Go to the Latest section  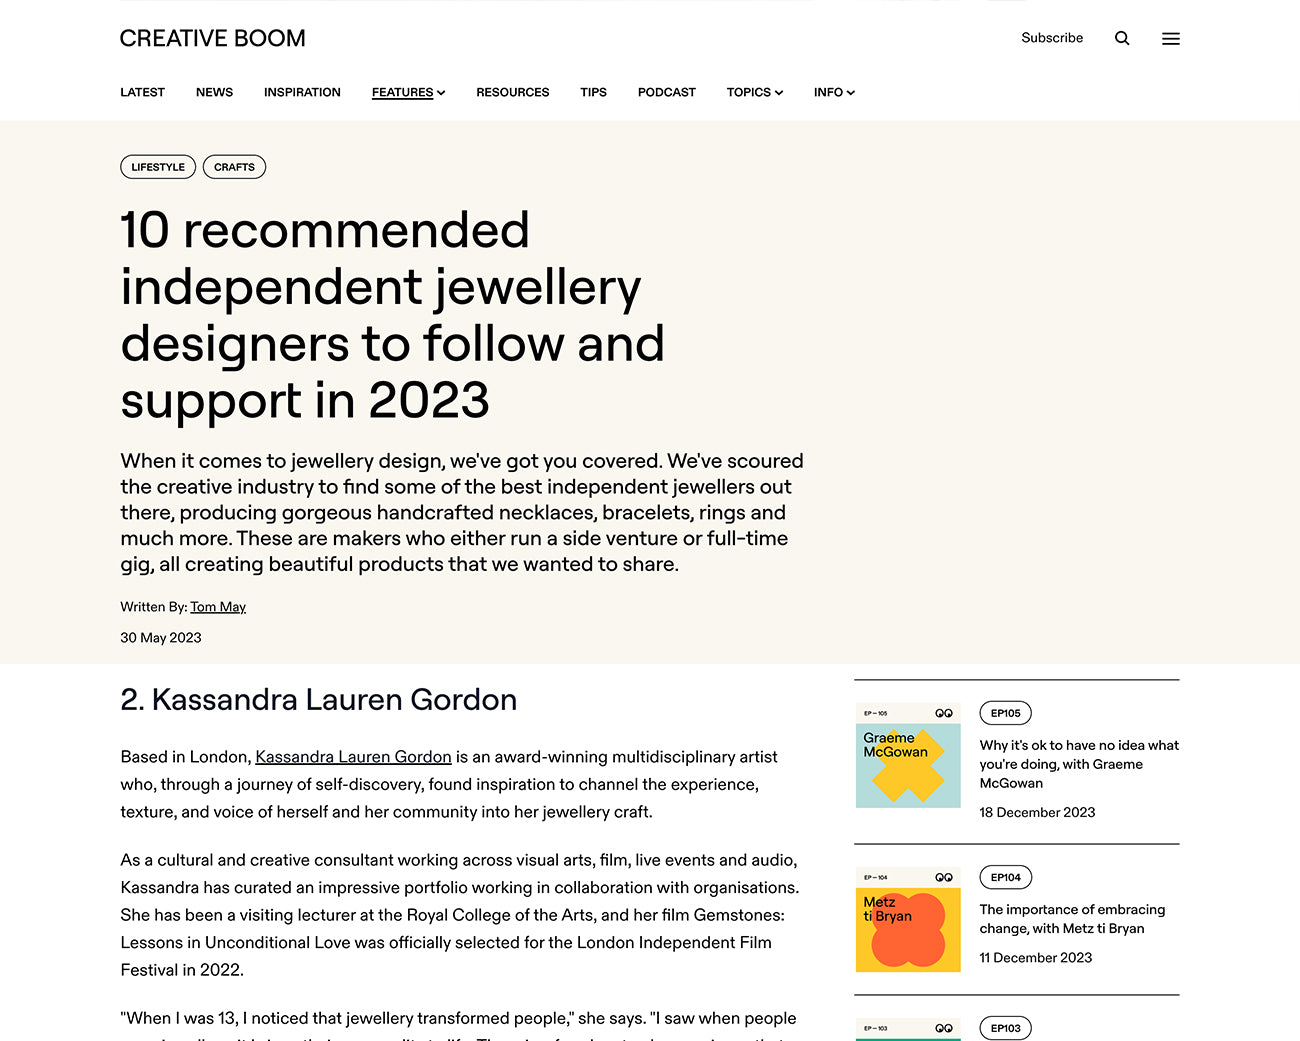142,92
